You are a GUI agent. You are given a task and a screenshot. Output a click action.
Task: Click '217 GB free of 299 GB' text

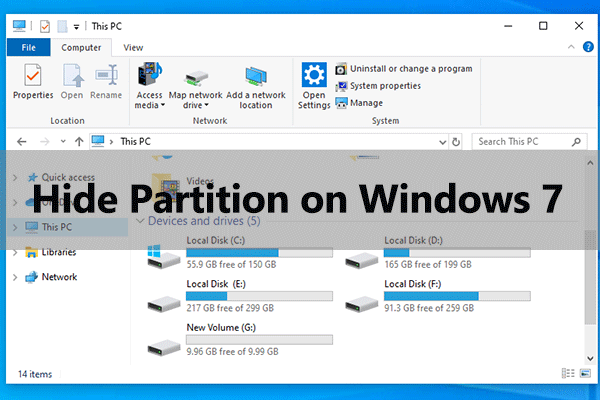pyautogui.click(x=230, y=308)
